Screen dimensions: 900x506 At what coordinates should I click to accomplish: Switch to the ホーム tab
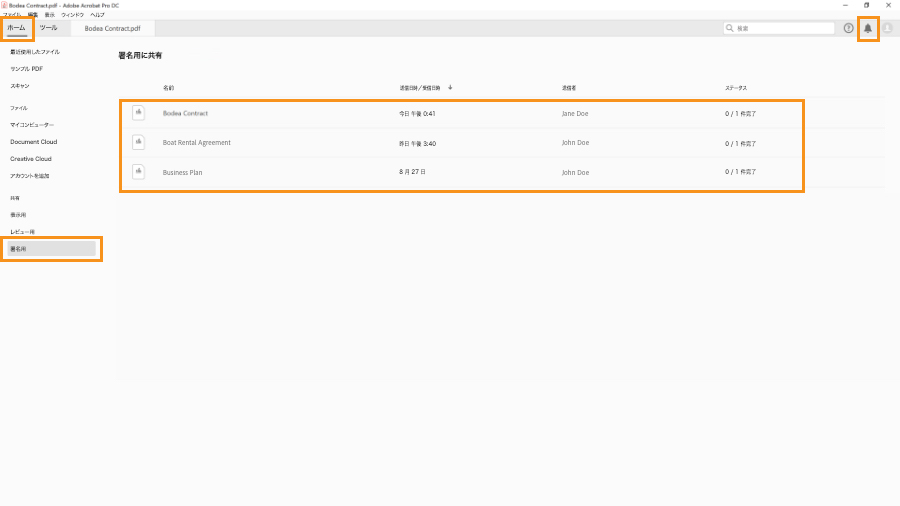[17, 28]
